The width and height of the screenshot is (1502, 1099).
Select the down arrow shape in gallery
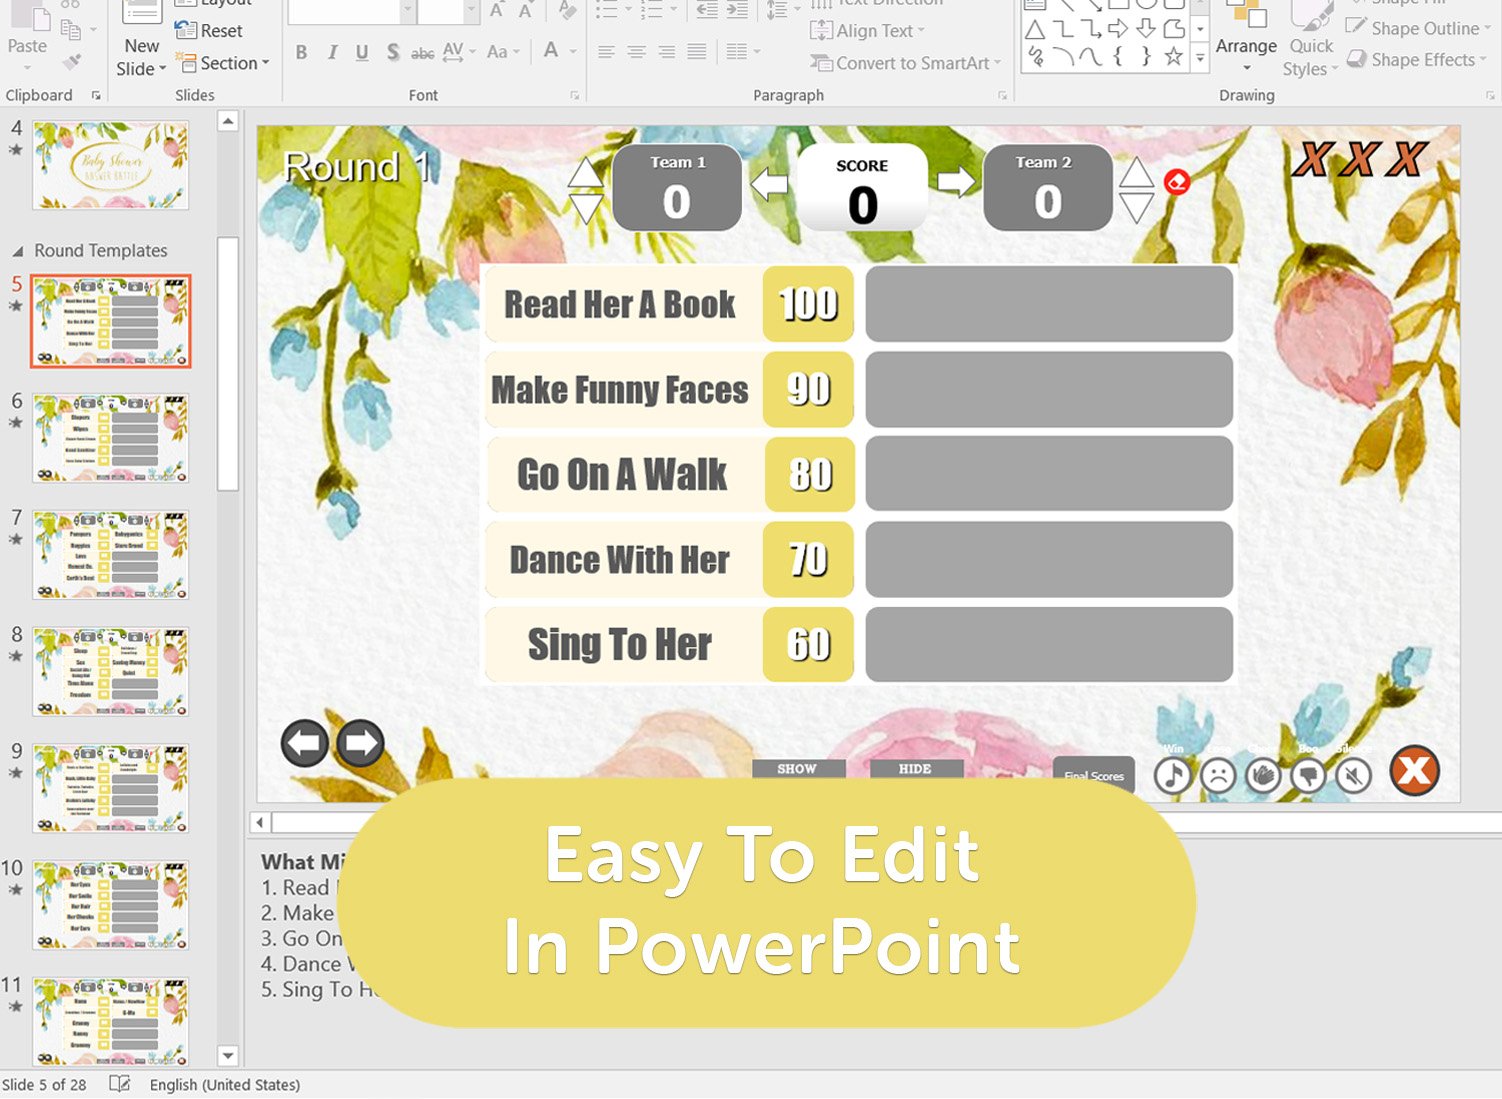1146,29
